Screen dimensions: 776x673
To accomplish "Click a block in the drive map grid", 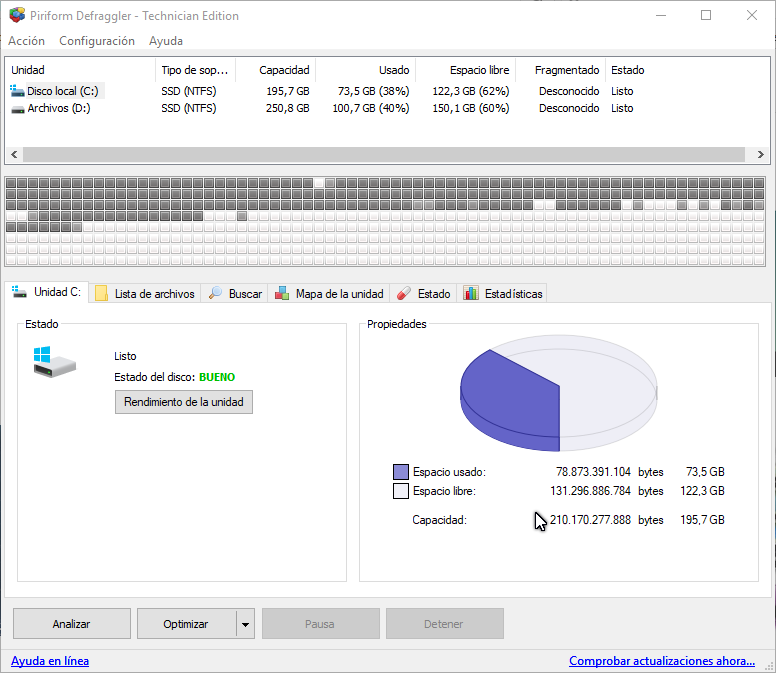I will tap(385, 221).
